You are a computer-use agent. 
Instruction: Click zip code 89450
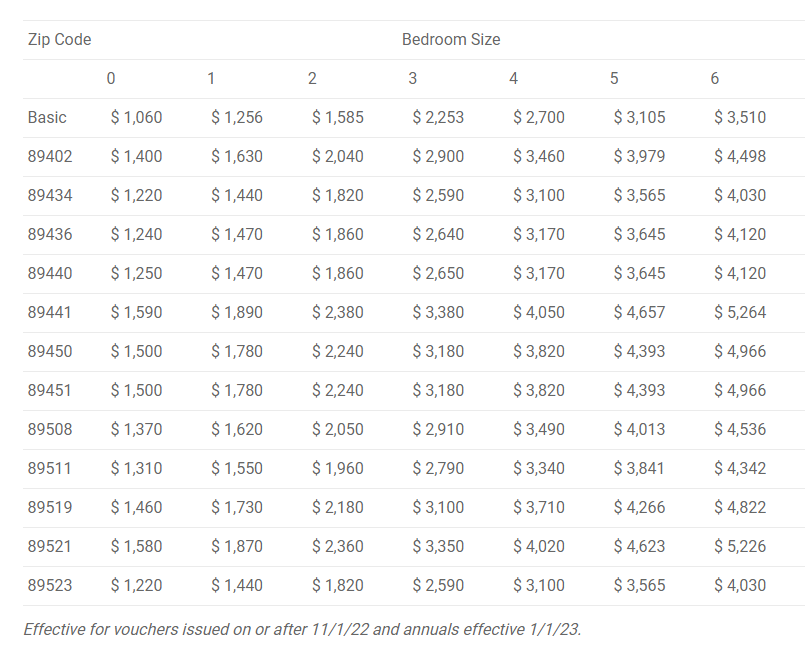(50, 352)
